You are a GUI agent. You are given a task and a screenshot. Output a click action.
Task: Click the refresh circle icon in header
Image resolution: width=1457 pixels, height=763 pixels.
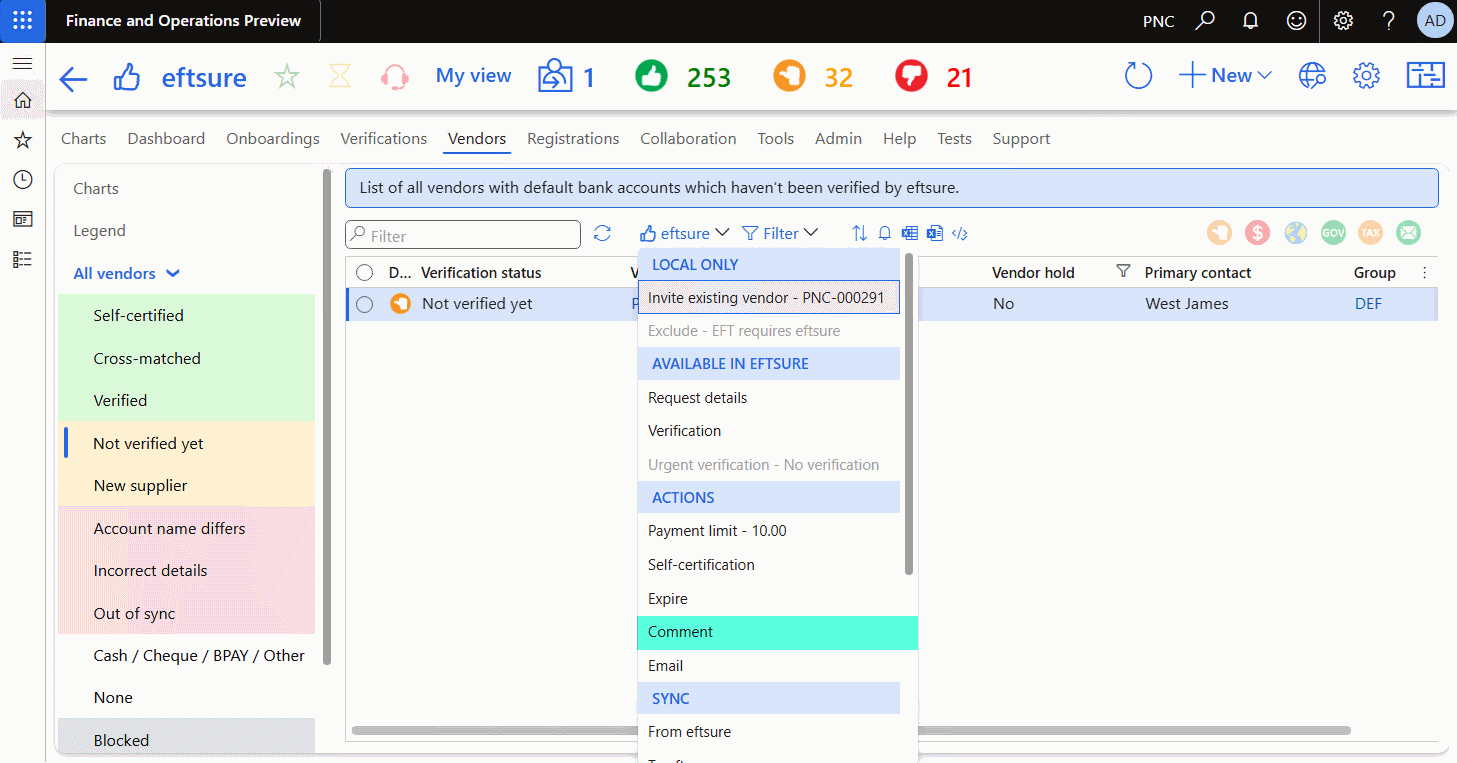[x=1138, y=76]
